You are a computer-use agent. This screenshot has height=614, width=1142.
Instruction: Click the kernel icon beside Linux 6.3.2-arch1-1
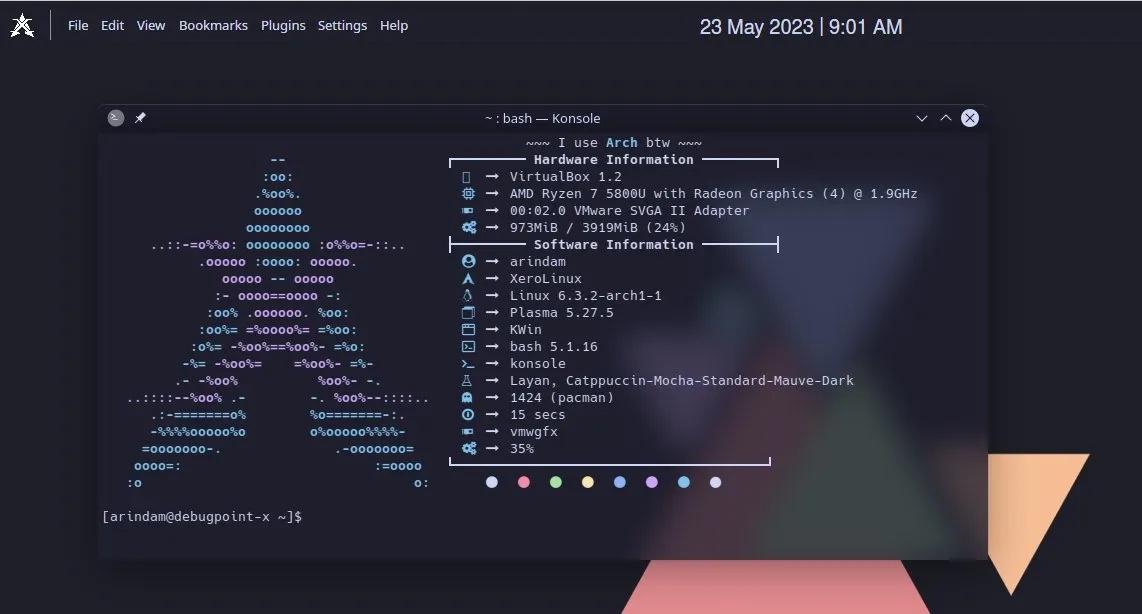468,295
